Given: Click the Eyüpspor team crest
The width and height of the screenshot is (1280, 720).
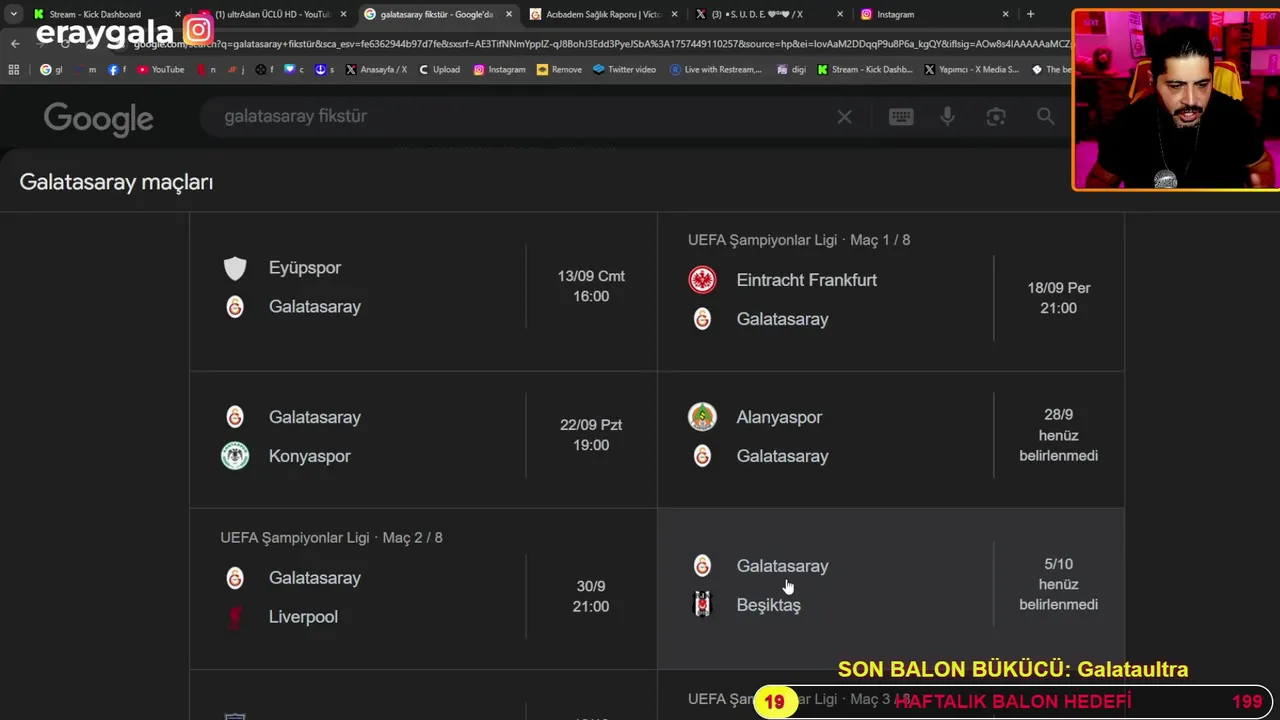Looking at the screenshot, I should click(x=235, y=268).
